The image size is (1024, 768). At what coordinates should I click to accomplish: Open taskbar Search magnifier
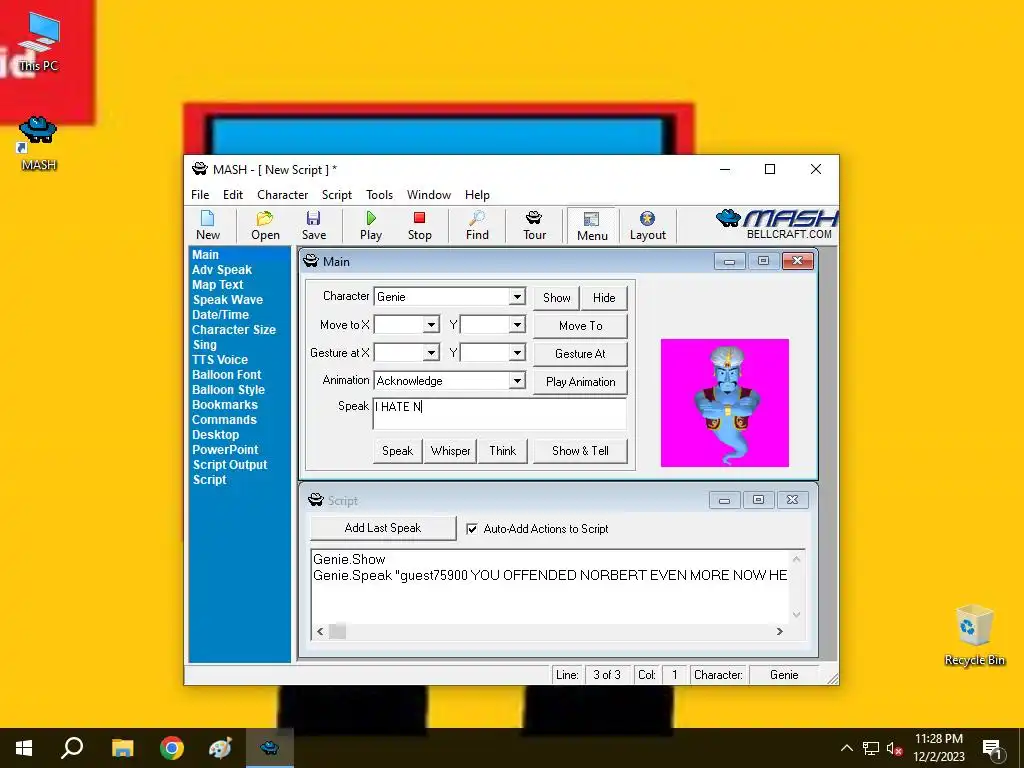pos(72,748)
